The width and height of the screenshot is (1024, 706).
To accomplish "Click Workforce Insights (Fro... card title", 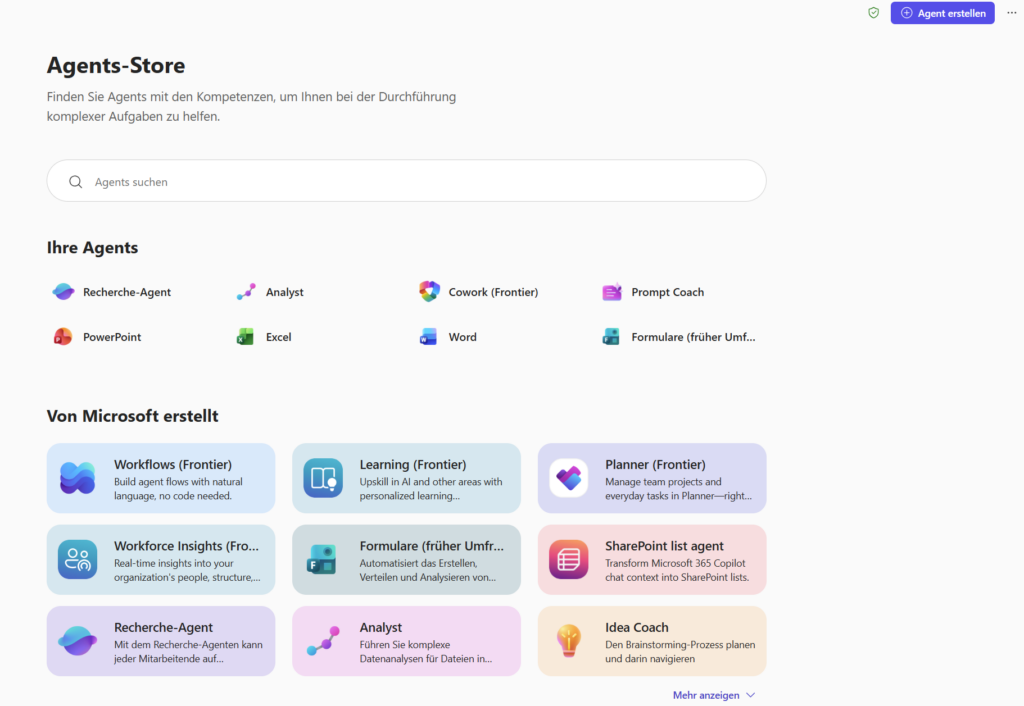I will pos(186,546).
